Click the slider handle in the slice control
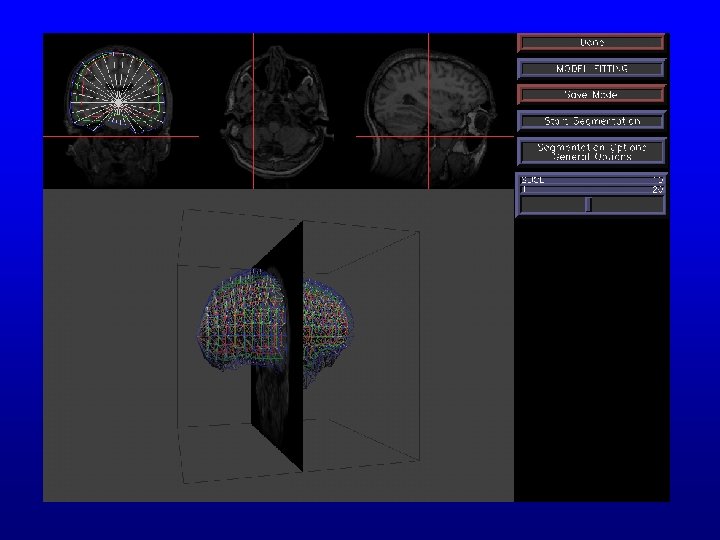The image size is (720, 540). coord(589,204)
